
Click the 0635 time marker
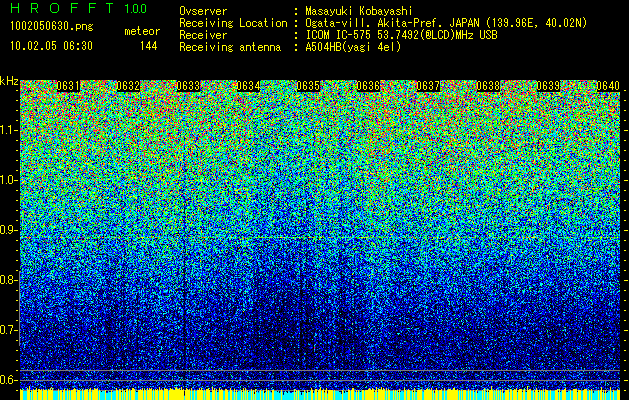(x=308, y=86)
